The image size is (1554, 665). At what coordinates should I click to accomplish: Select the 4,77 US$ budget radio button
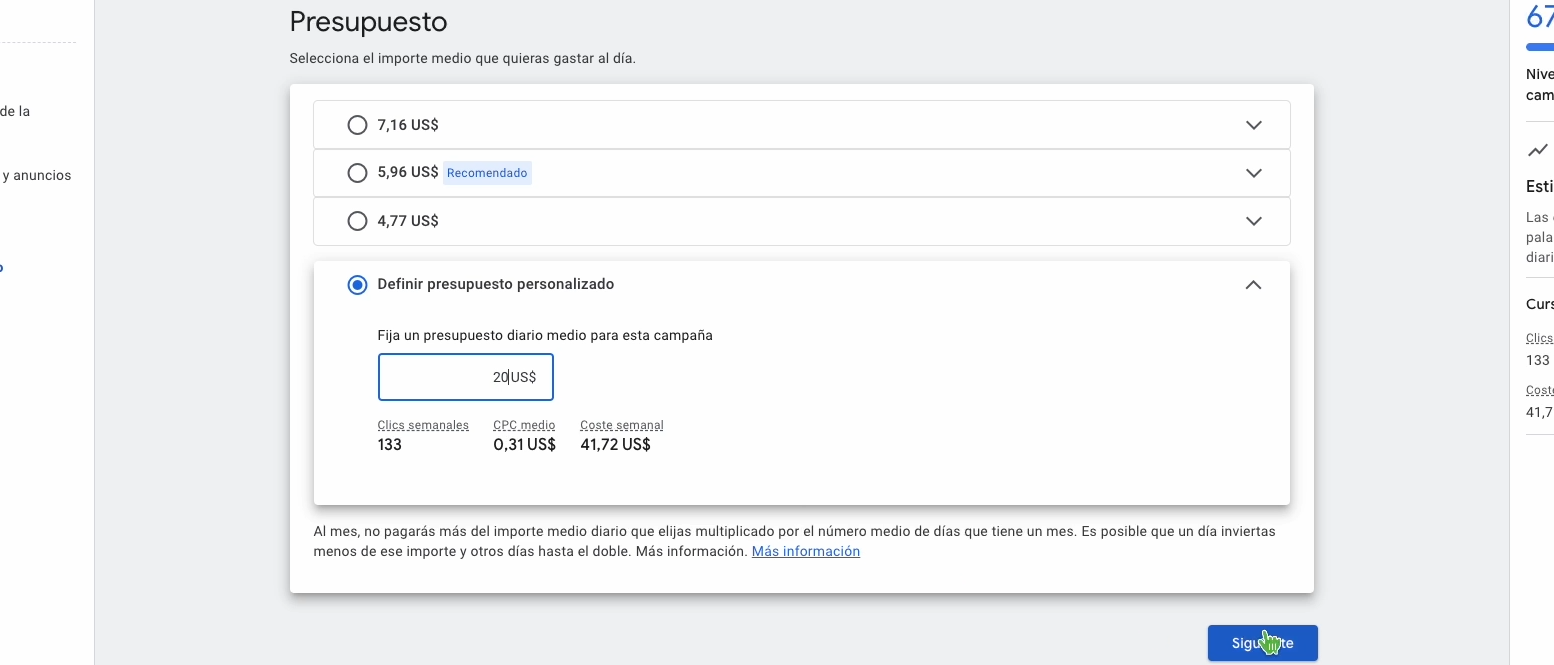point(357,221)
